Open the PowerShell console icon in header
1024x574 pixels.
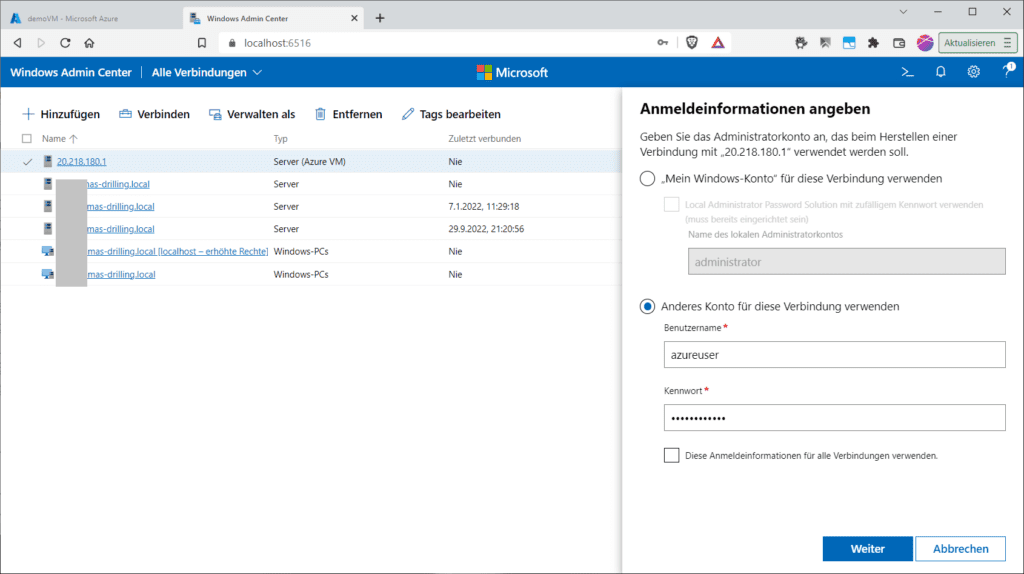(907, 72)
